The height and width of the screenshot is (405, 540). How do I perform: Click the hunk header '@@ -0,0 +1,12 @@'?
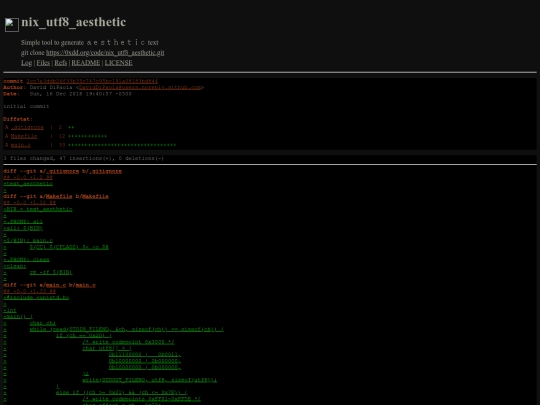pos(30,203)
